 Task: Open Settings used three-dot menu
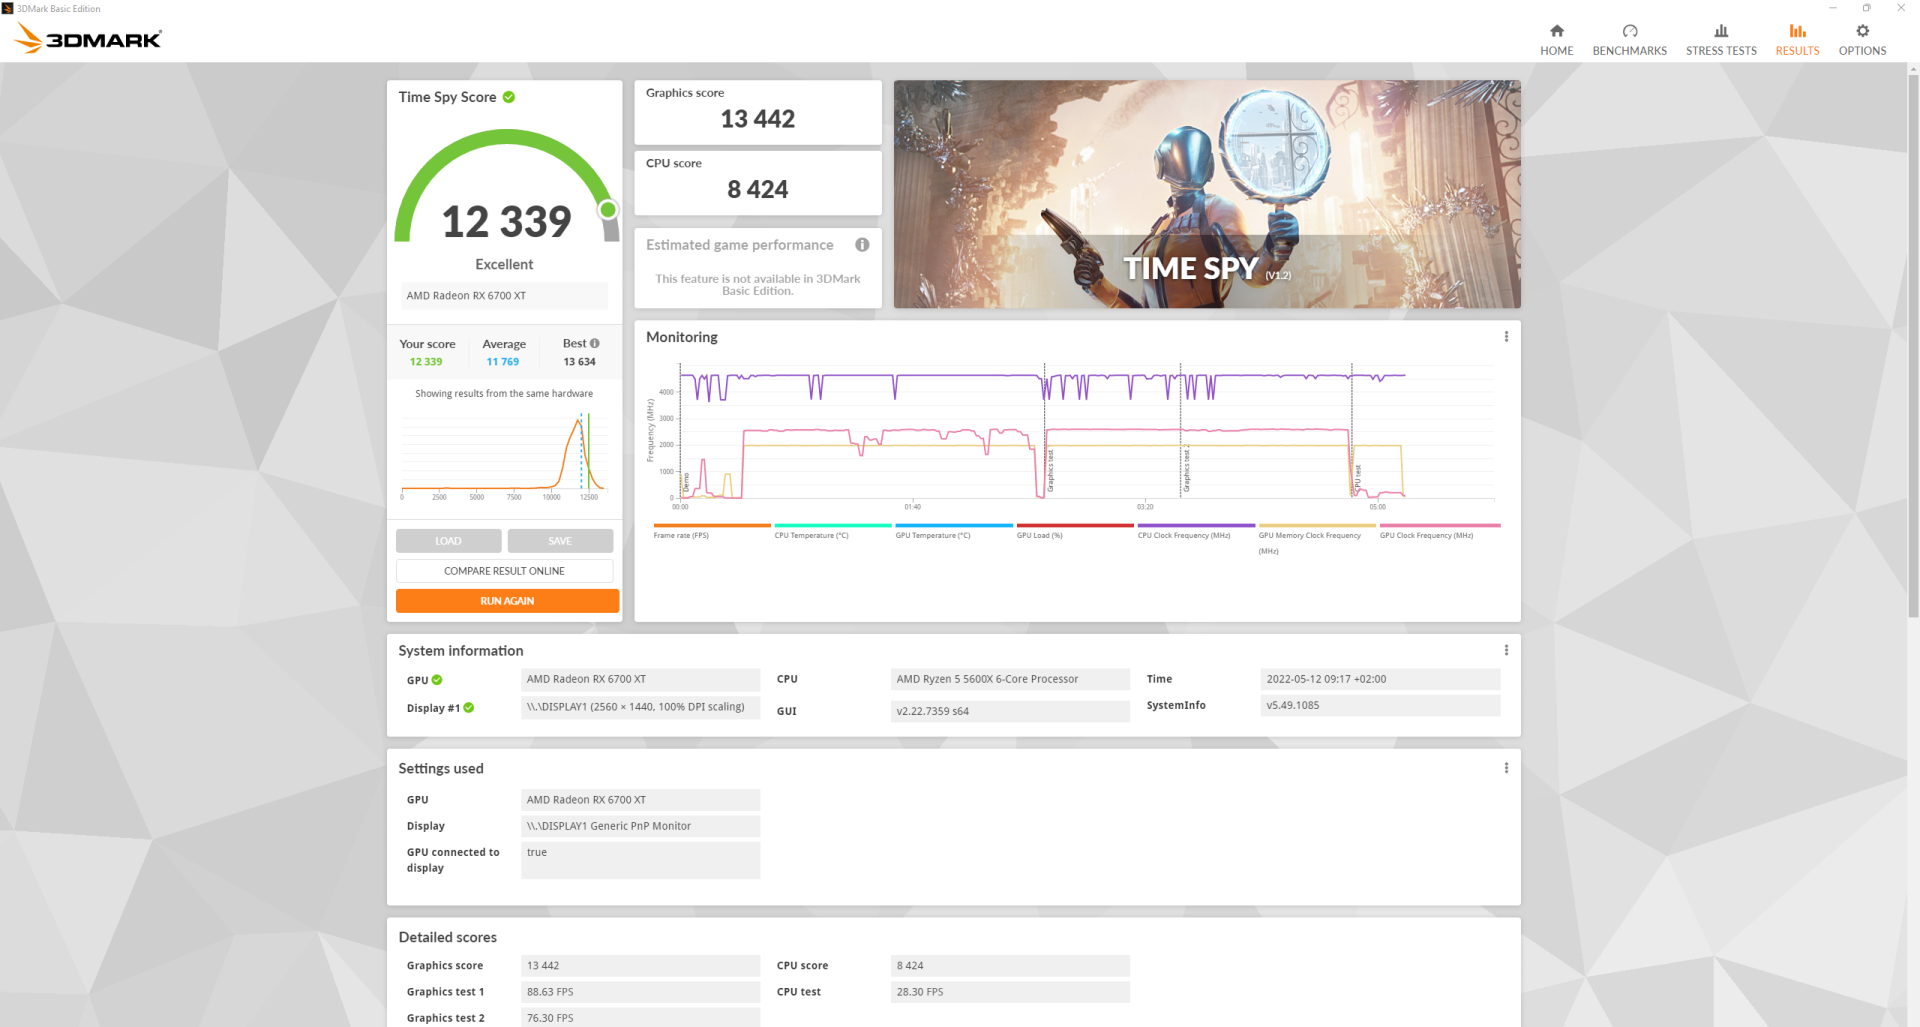[x=1506, y=768]
